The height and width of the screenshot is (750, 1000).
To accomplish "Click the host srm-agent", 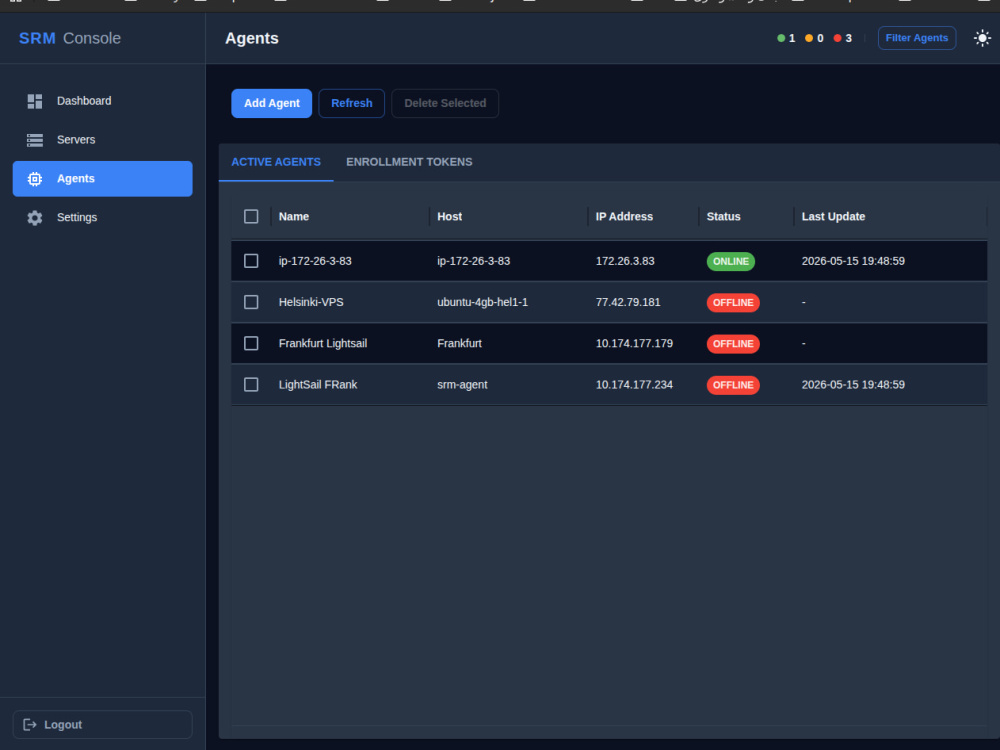I will (x=462, y=385).
